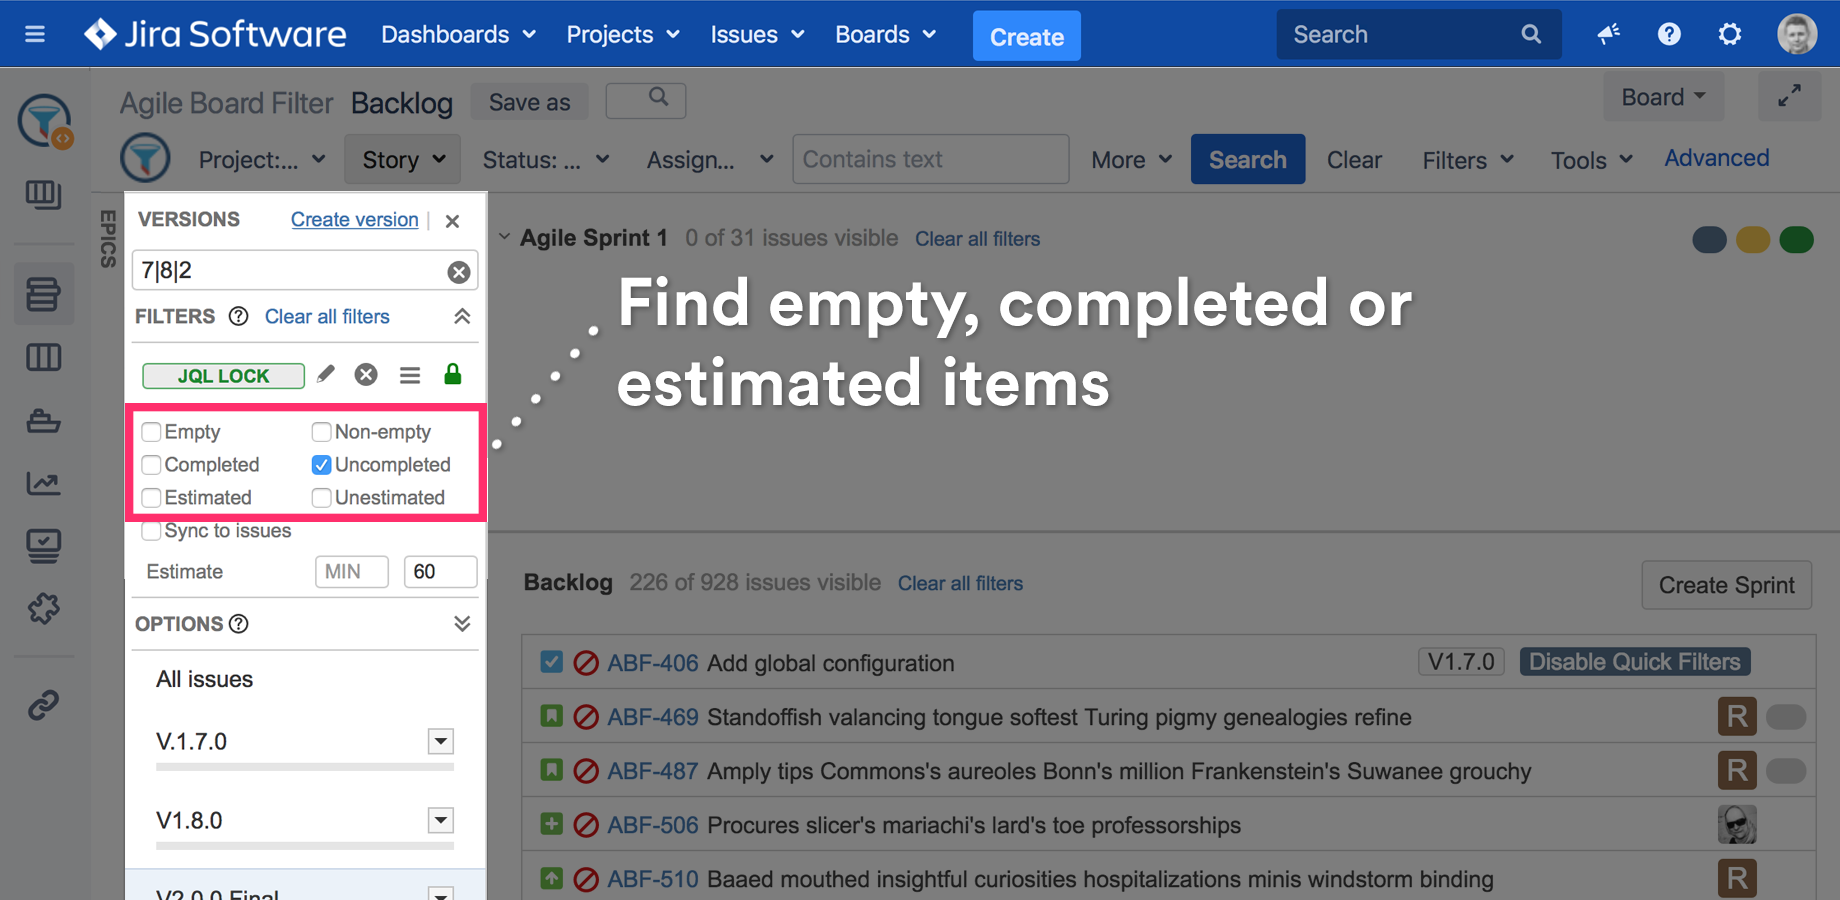Open the hamburger list icon beside JQL LOCK
This screenshot has height=900, width=1840.
point(410,375)
